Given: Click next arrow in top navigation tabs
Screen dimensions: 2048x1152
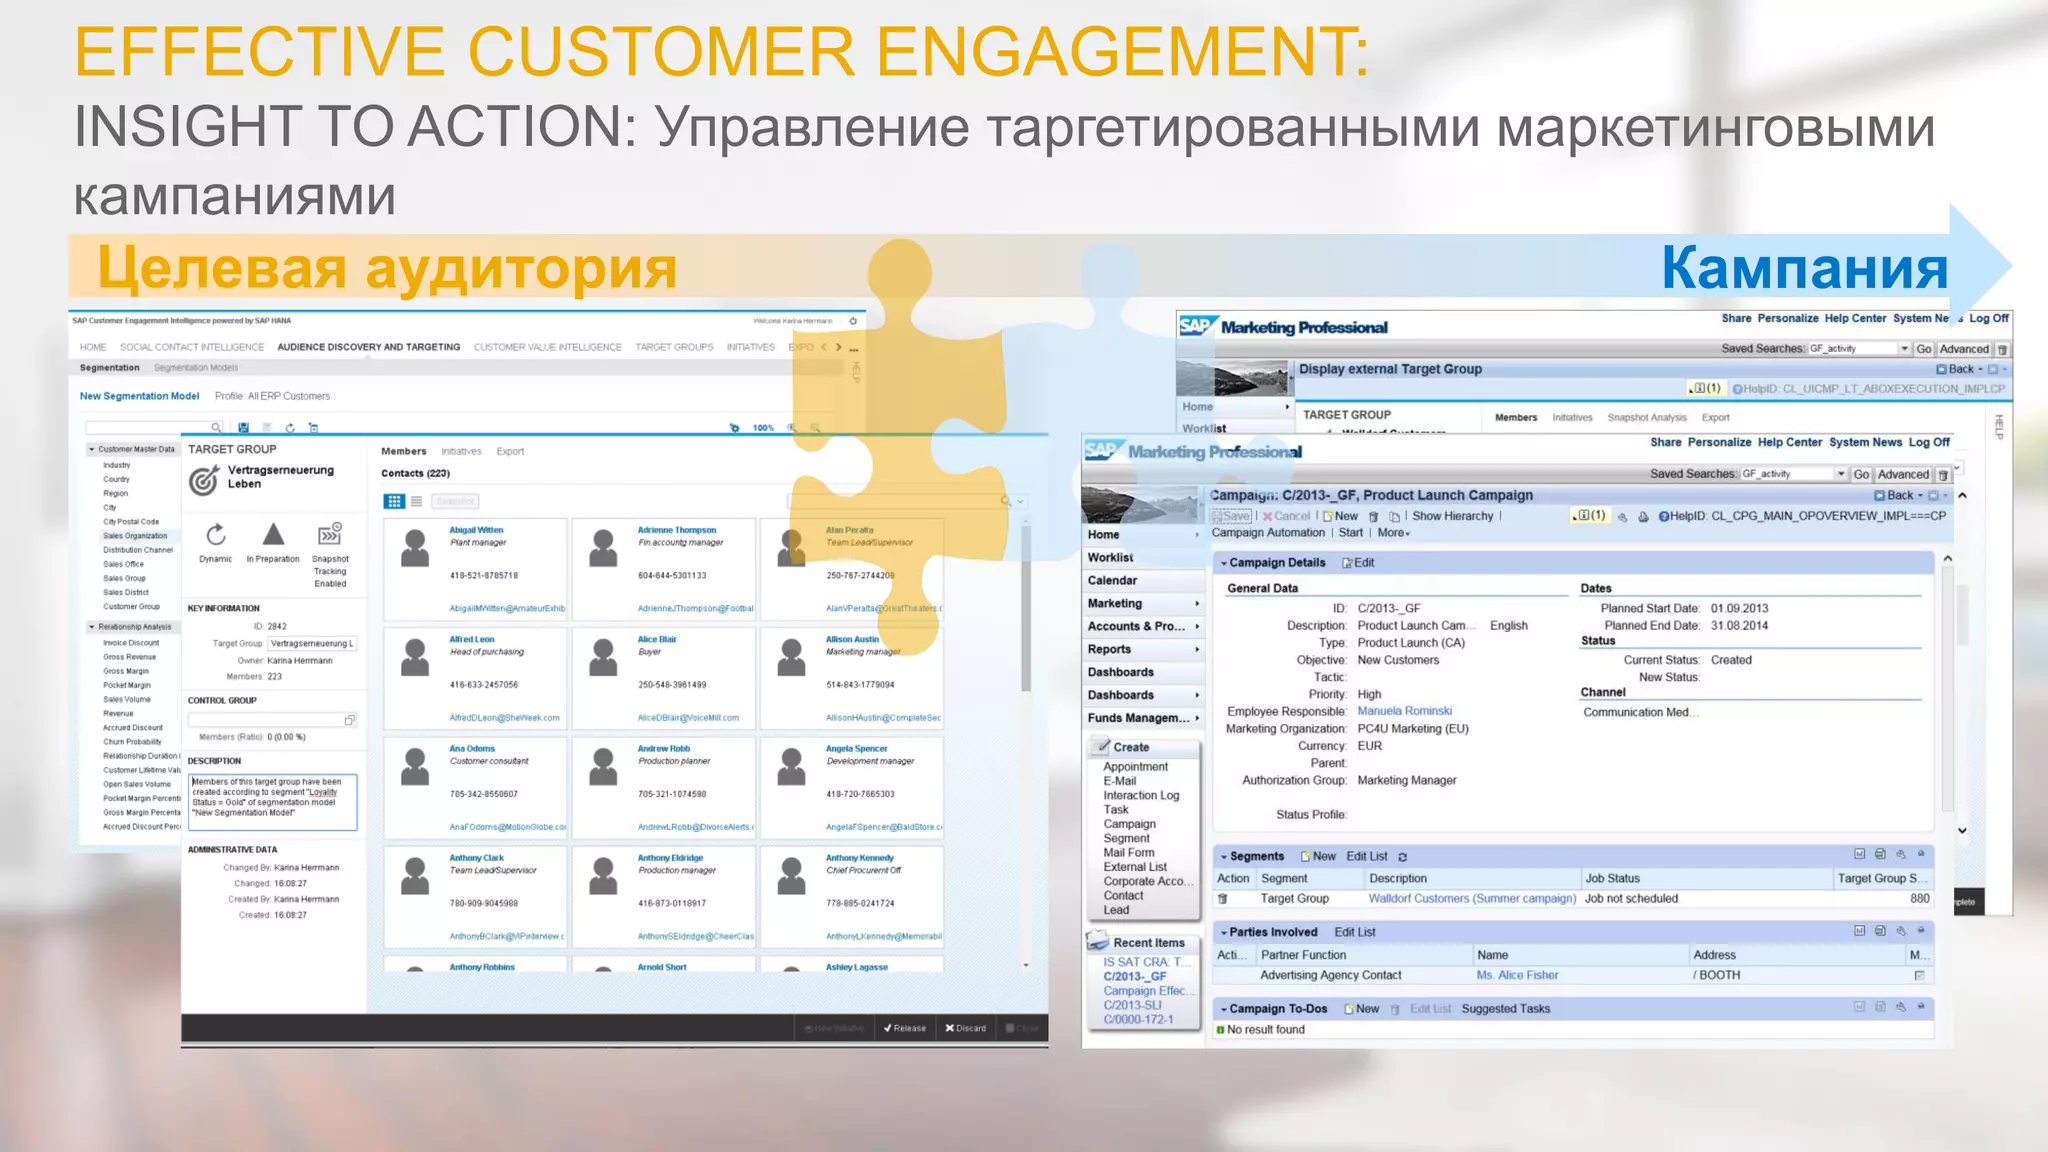Looking at the screenshot, I should tap(838, 347).
